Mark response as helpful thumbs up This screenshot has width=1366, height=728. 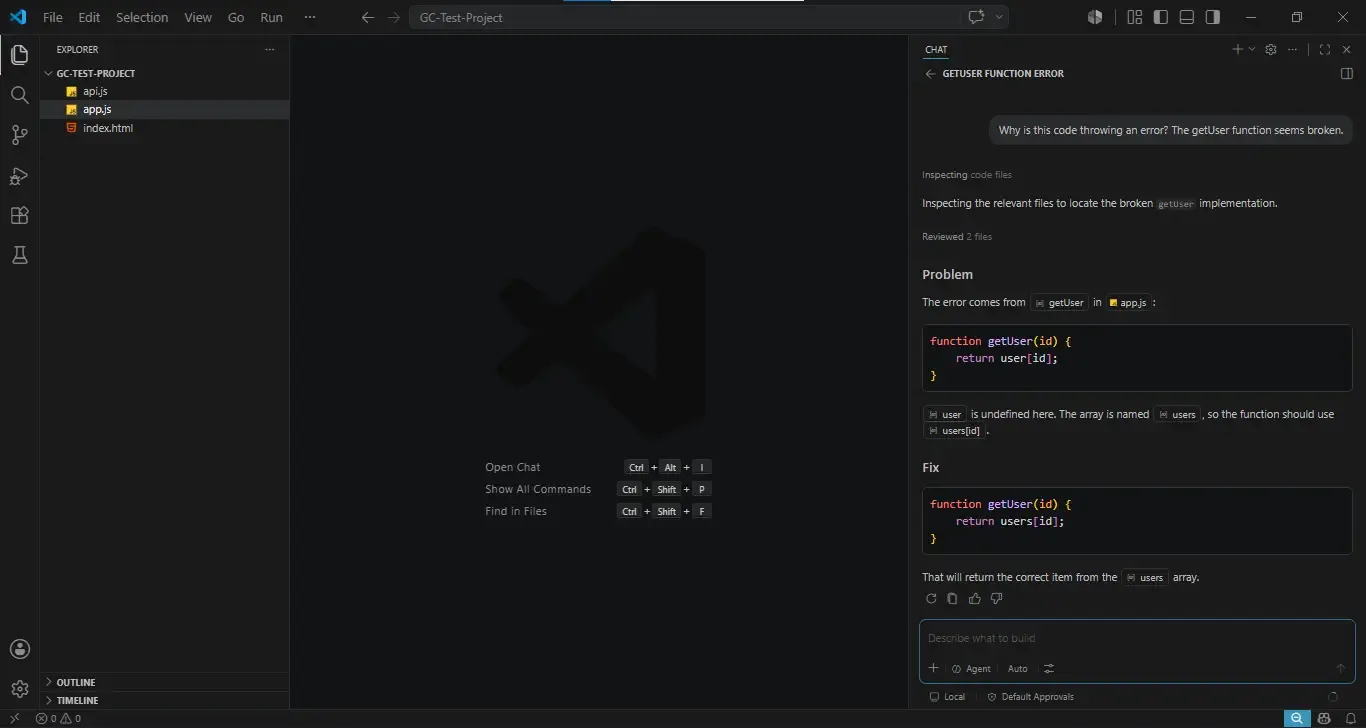click(x=974, y=599)
